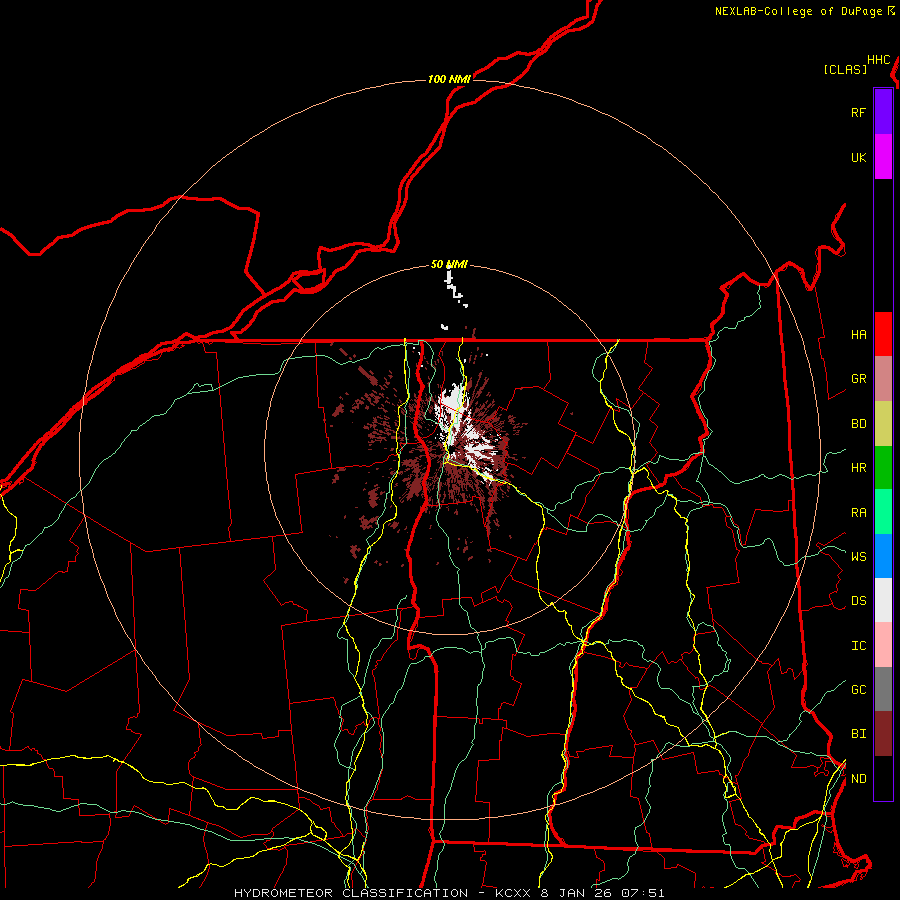Click the DS white legend swatch

tap(883, 600)
